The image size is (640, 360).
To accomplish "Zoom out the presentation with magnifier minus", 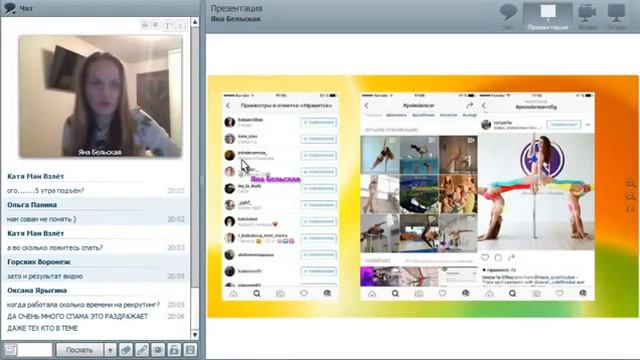I will [x=630, y=197].
